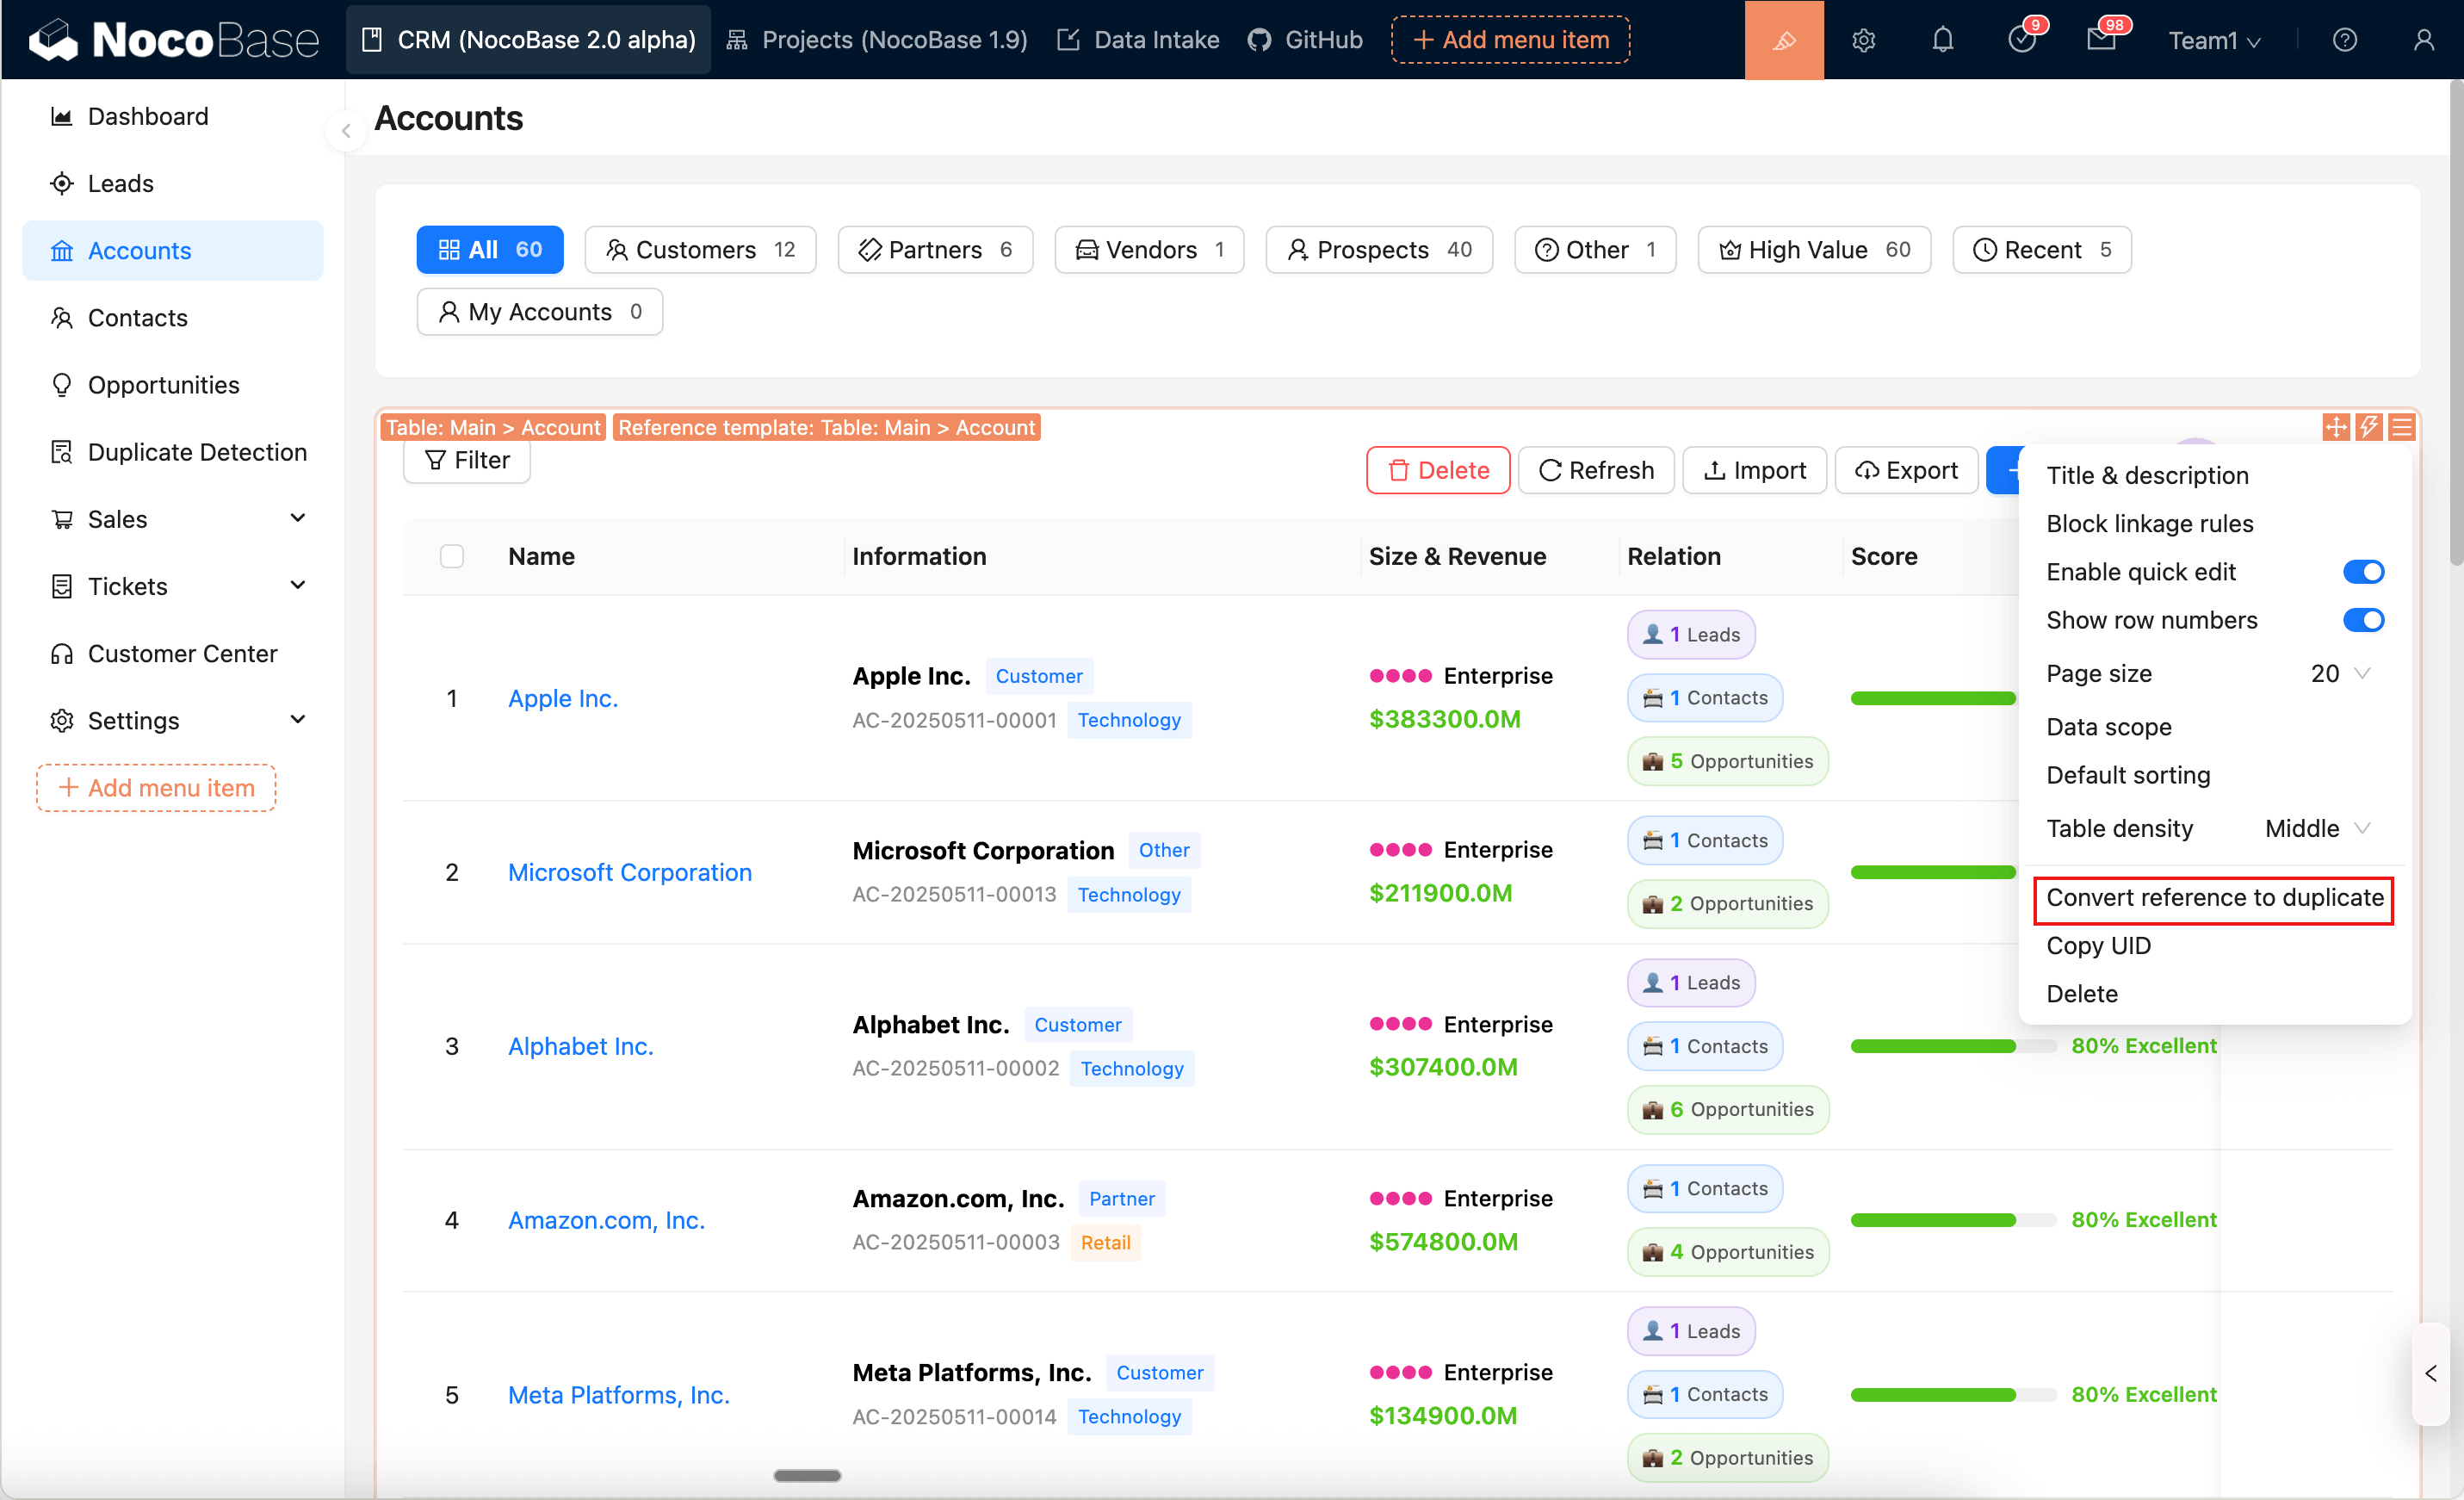Open the settings gear in top bar
Viewport: 2464px width, 1500px height.
(x=1862, y=40)
